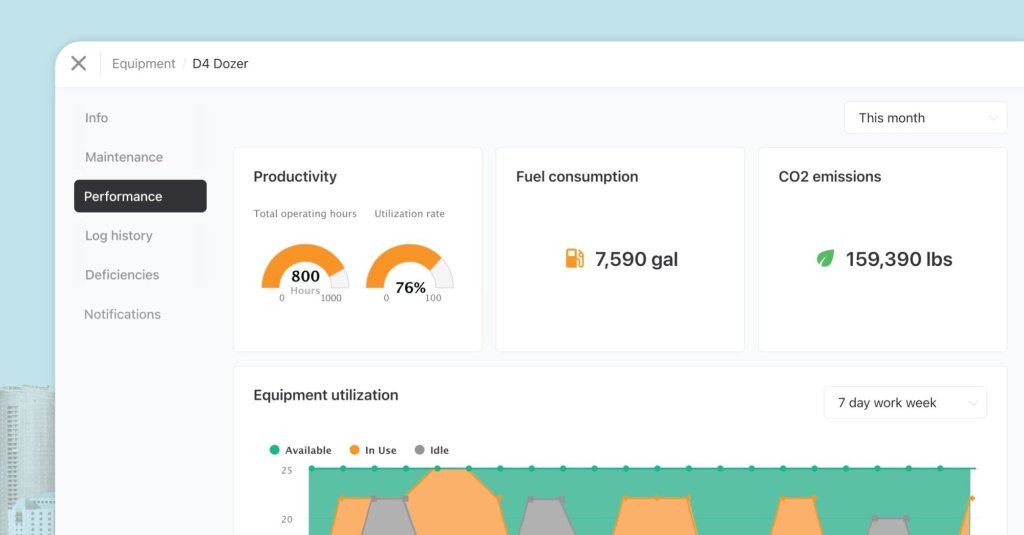The height and width of the screenshot is (535, 1024).
Task: Click the X close icon beside Equipment
Action: pos(78,63)
